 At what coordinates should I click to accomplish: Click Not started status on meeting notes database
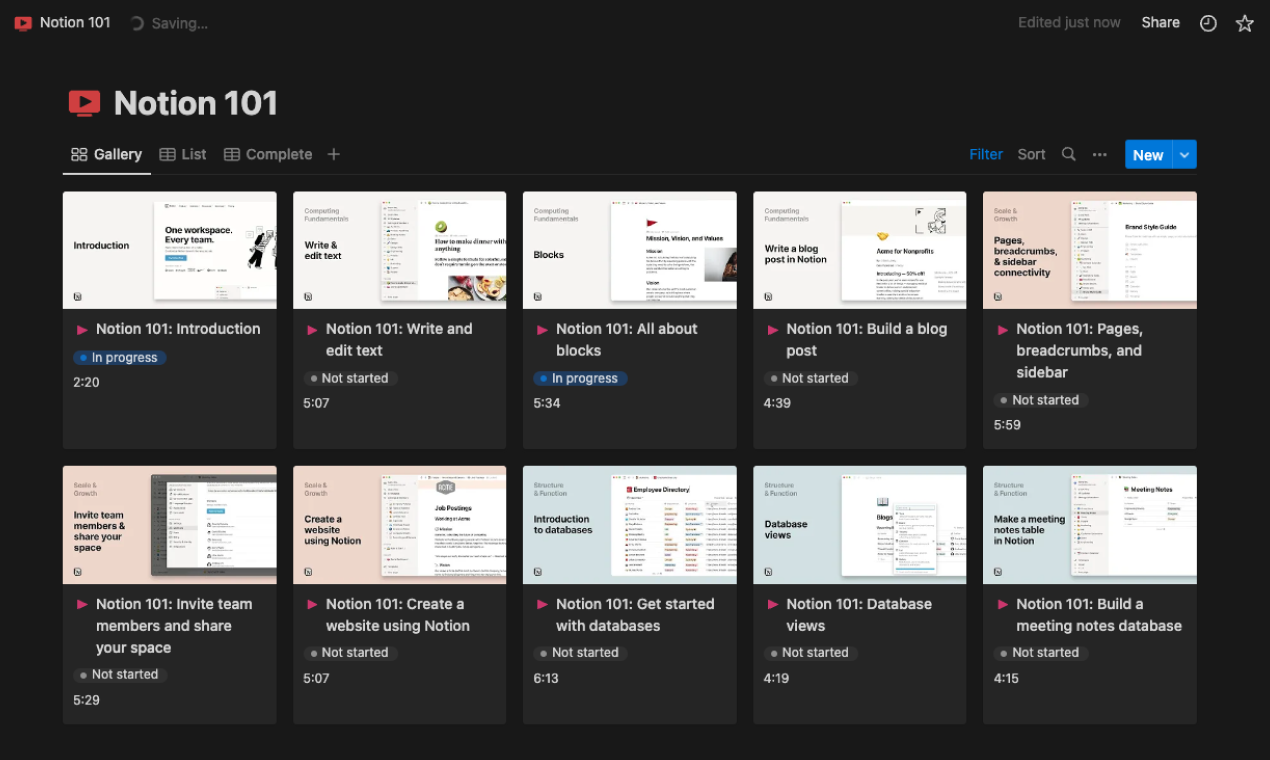point(1041,653)
